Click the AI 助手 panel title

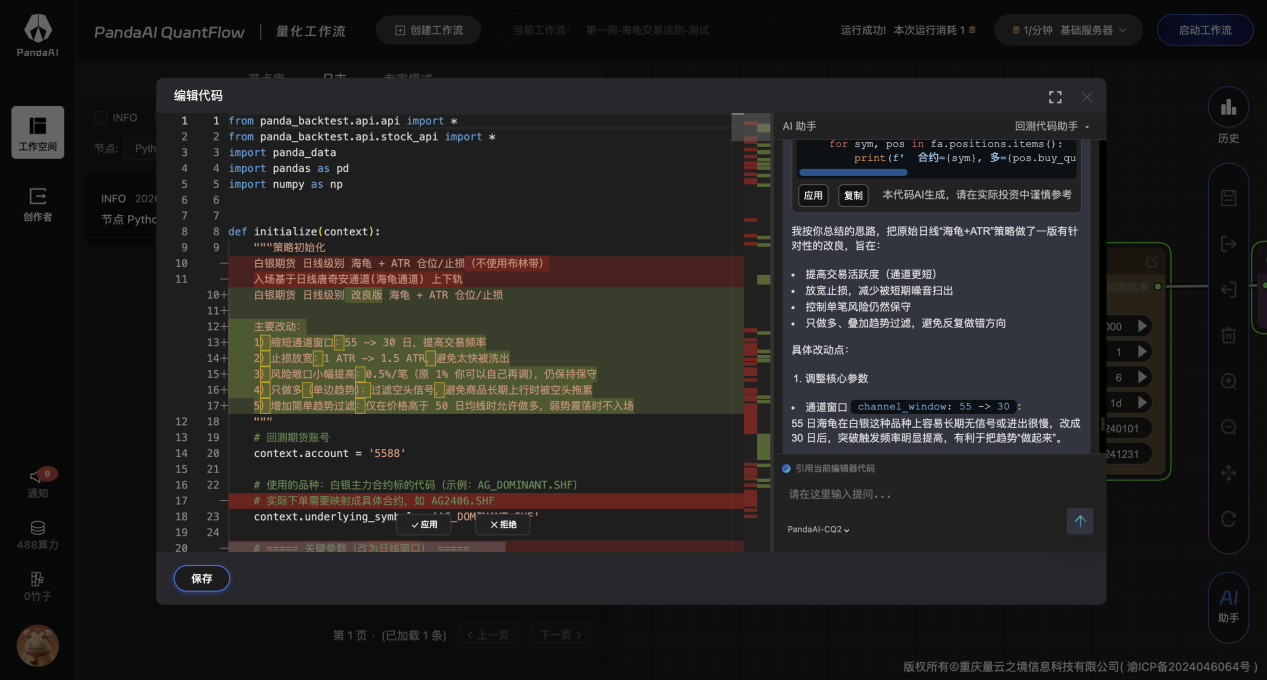(799, 126)
